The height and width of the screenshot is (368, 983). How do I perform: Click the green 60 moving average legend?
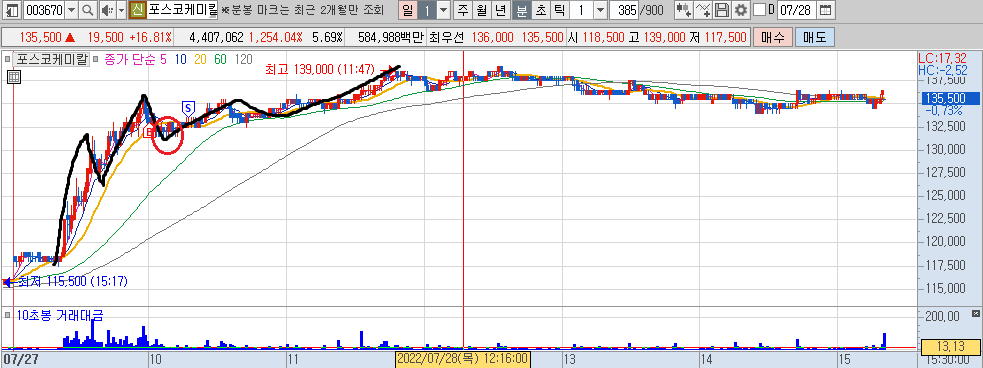pos(221,60)
